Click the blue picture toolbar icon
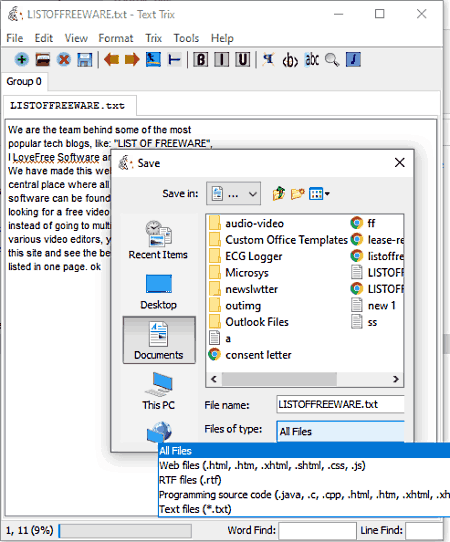 (153, 60)
